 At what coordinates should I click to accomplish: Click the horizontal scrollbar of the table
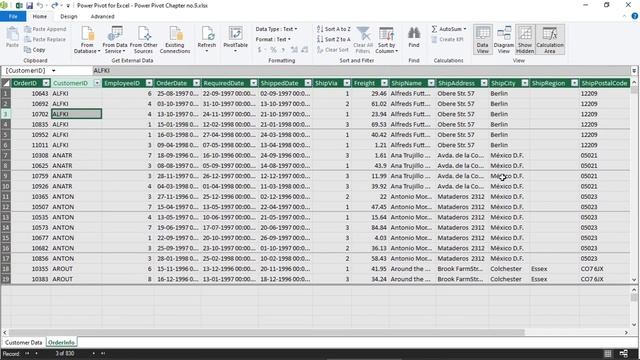267,333
